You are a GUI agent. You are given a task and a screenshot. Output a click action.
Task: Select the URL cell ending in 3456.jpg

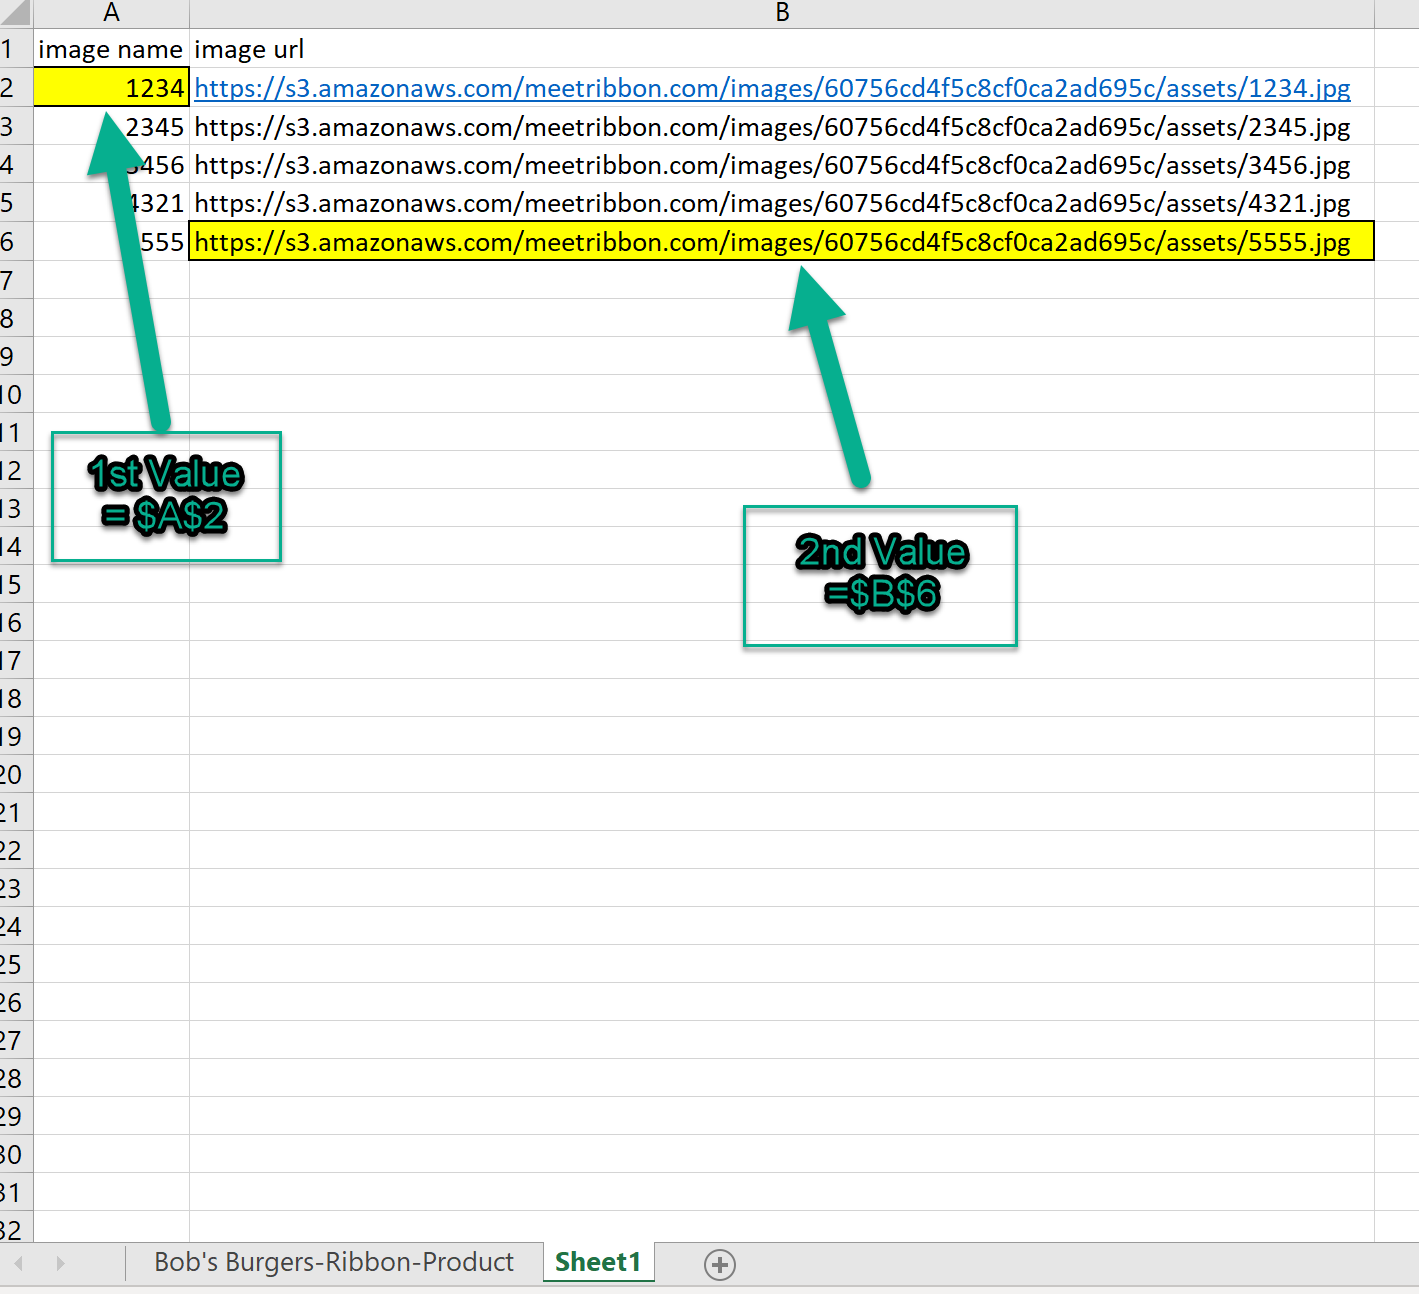(x=771, y=165)
